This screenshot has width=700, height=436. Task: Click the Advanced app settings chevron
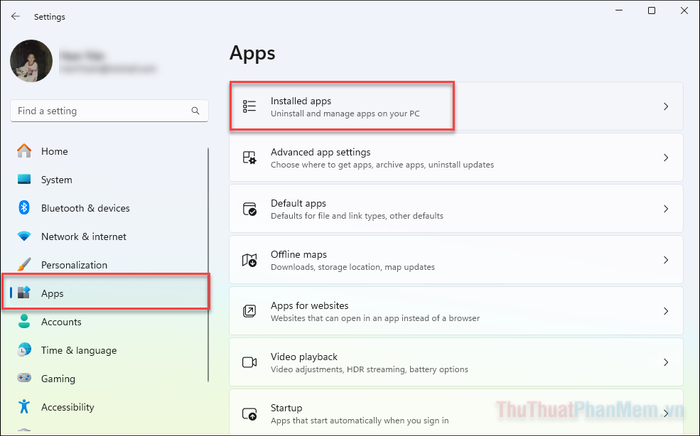666,158
